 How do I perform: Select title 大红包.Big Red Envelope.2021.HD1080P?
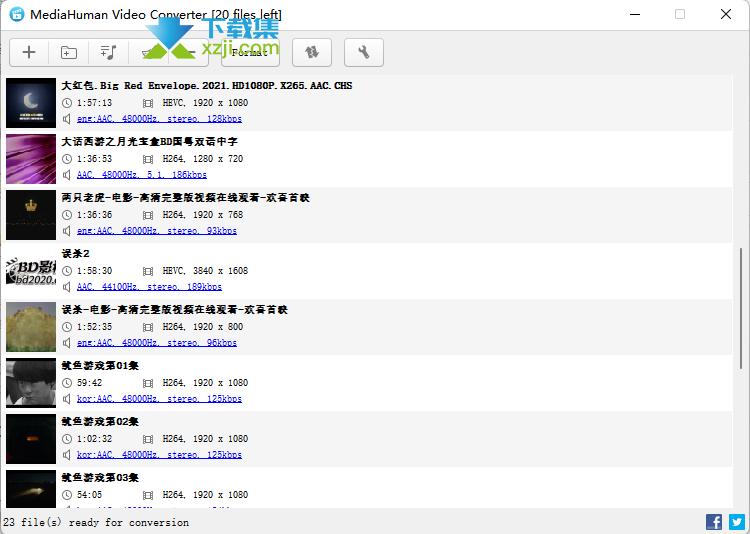click(207, 86)
